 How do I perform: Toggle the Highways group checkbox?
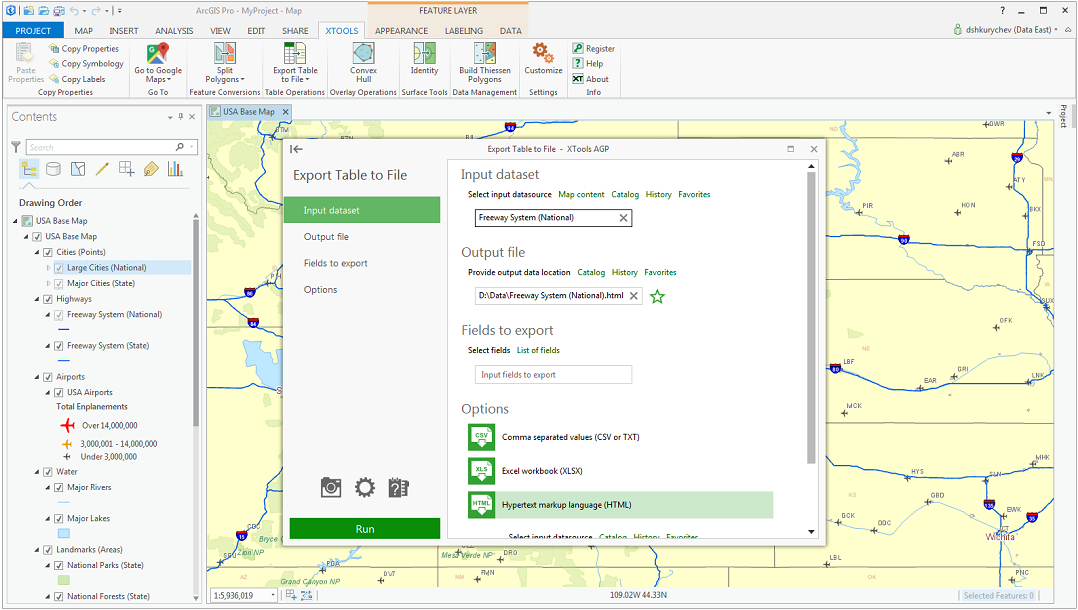[48, 299]
